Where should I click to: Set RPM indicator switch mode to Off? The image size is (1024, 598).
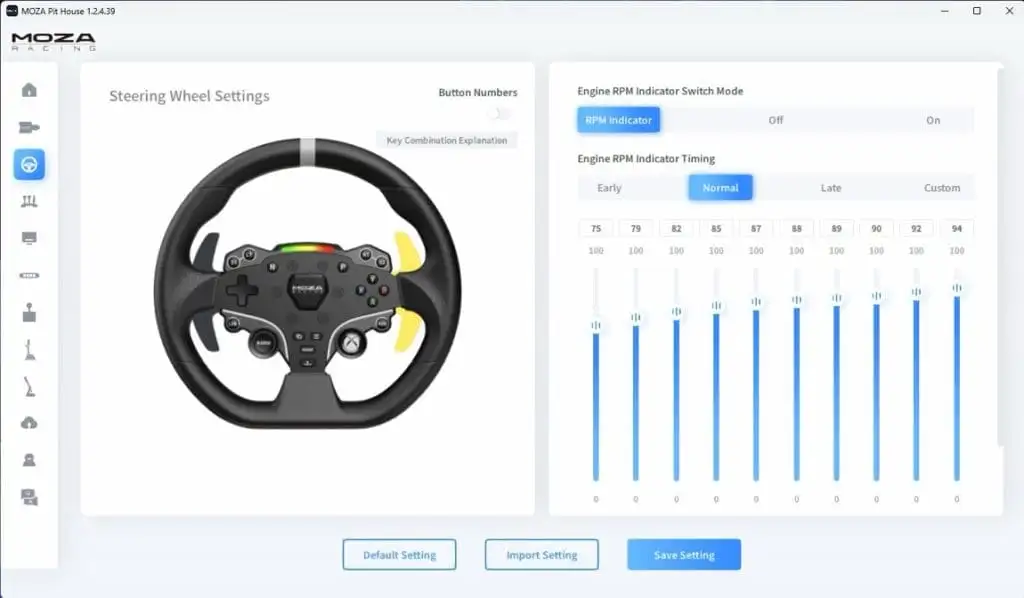click(775, 120)
